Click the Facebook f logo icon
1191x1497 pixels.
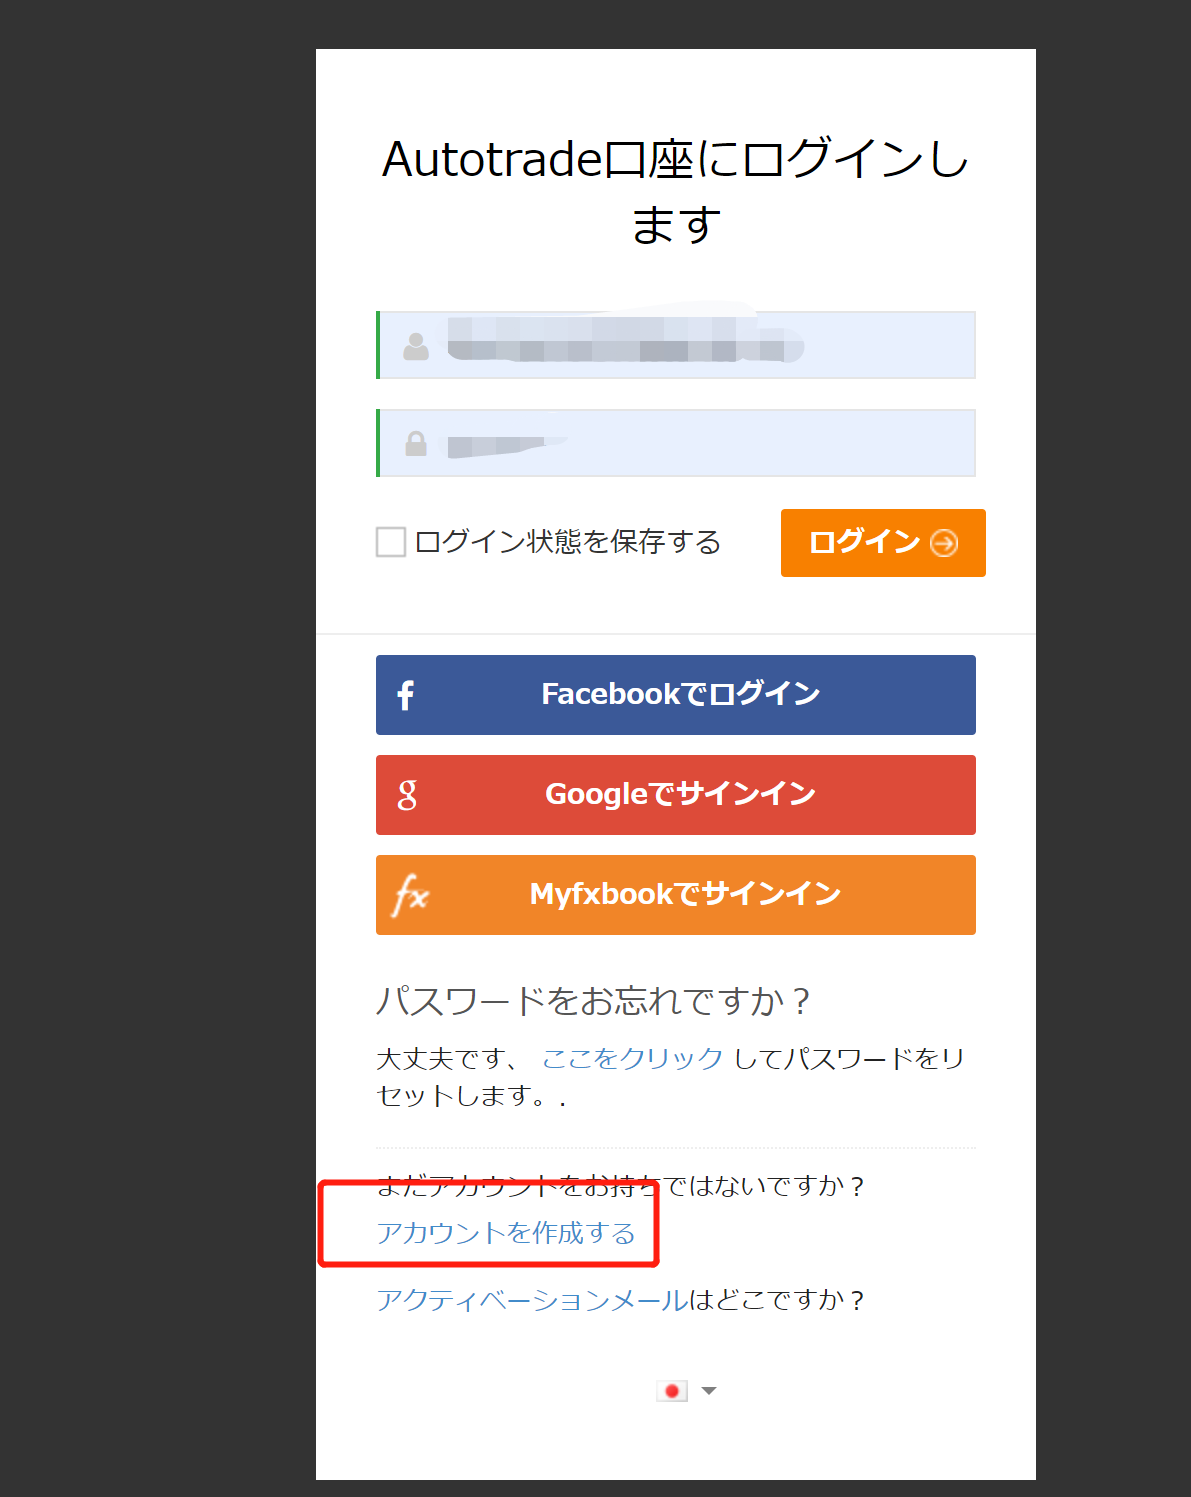[x=405, y=695]
